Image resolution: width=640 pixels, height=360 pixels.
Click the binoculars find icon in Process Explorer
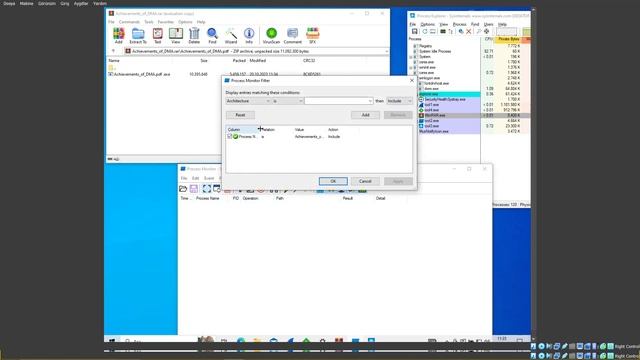pos(478,31)
